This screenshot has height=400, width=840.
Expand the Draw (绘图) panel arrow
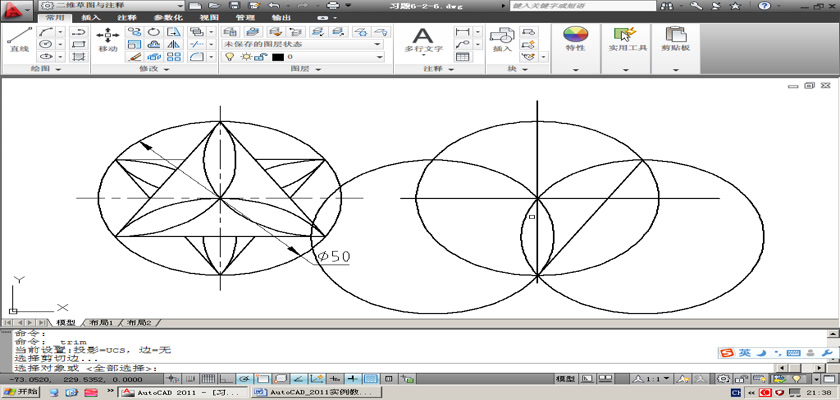pyautogui.click(x=56, y=70)
